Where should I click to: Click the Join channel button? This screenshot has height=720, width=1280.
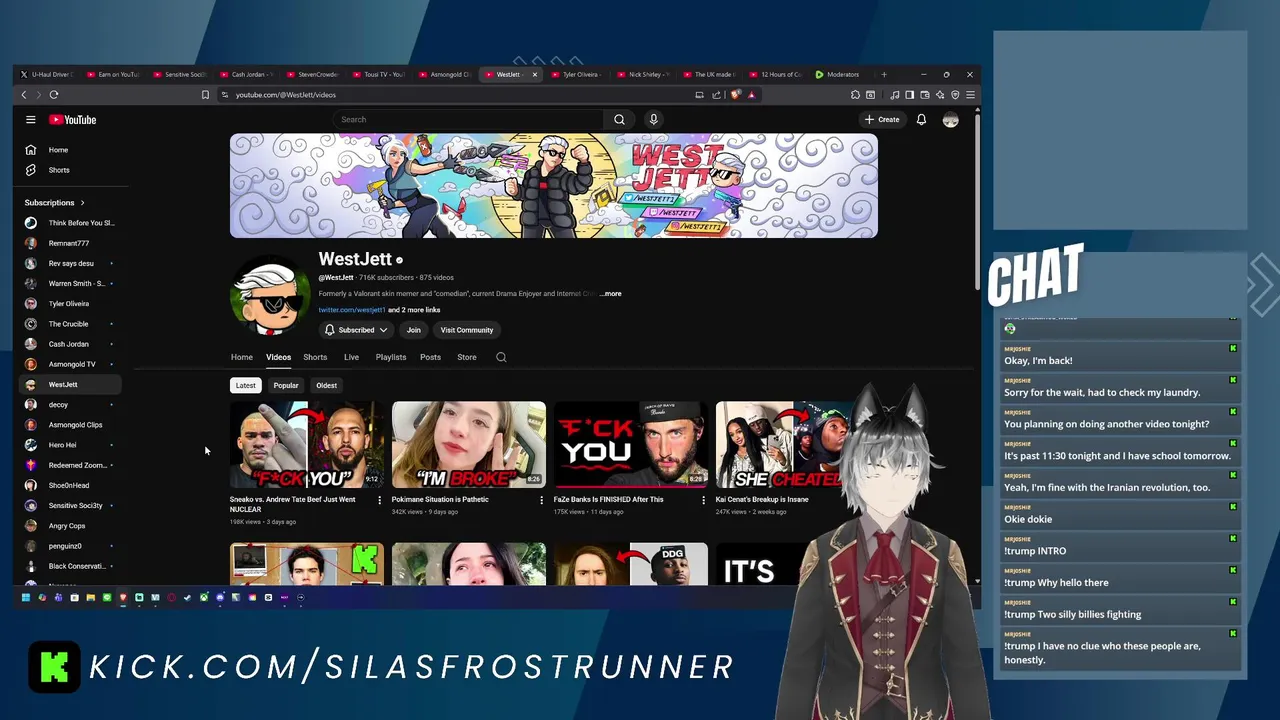tap(413, 330)
